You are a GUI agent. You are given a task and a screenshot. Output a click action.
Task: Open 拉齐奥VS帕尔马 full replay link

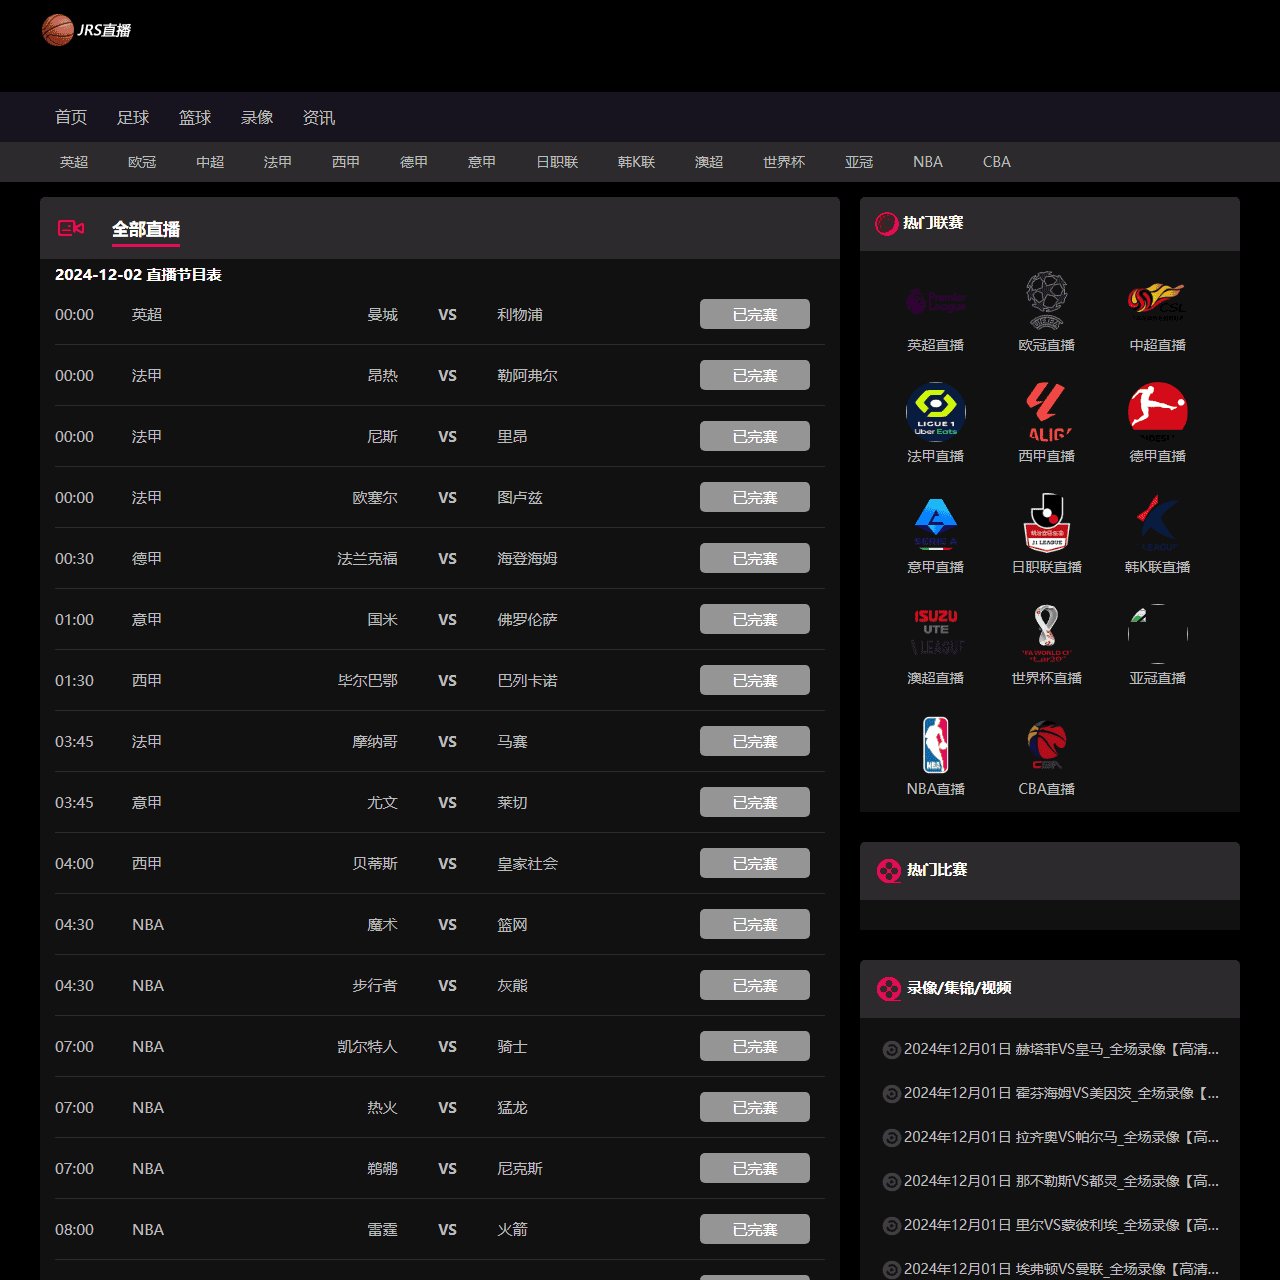tap(1061, 1137)
